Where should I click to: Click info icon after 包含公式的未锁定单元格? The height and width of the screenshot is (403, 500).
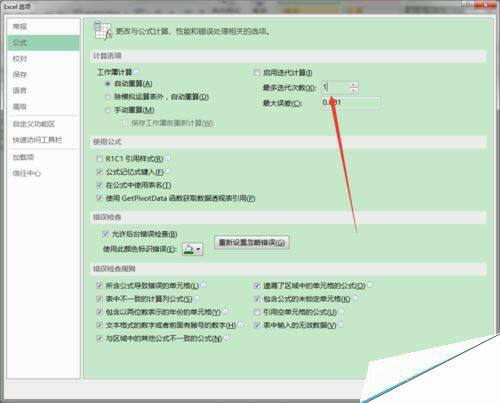tap(355, 298)
